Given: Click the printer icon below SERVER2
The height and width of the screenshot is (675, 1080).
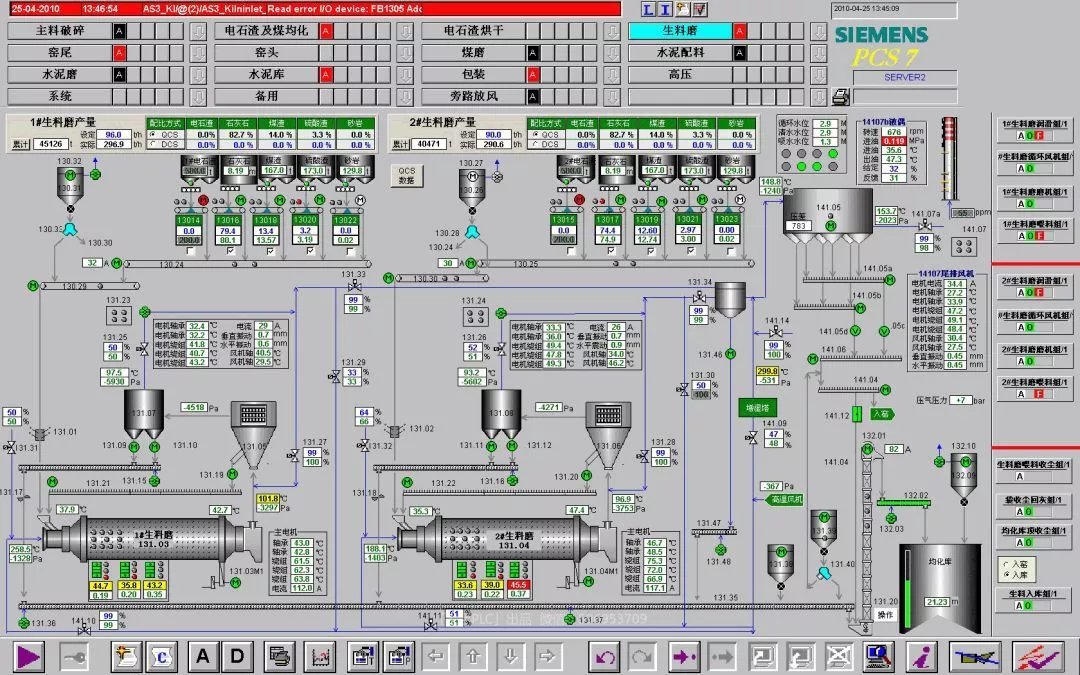Looking at the screenshot, I should [842, 97].
